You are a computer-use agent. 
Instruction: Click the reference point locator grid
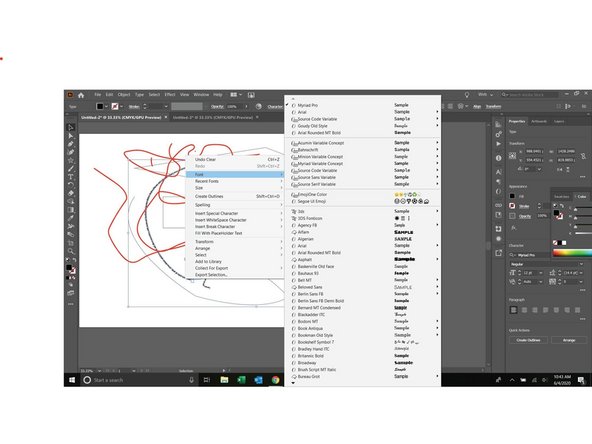512,156
